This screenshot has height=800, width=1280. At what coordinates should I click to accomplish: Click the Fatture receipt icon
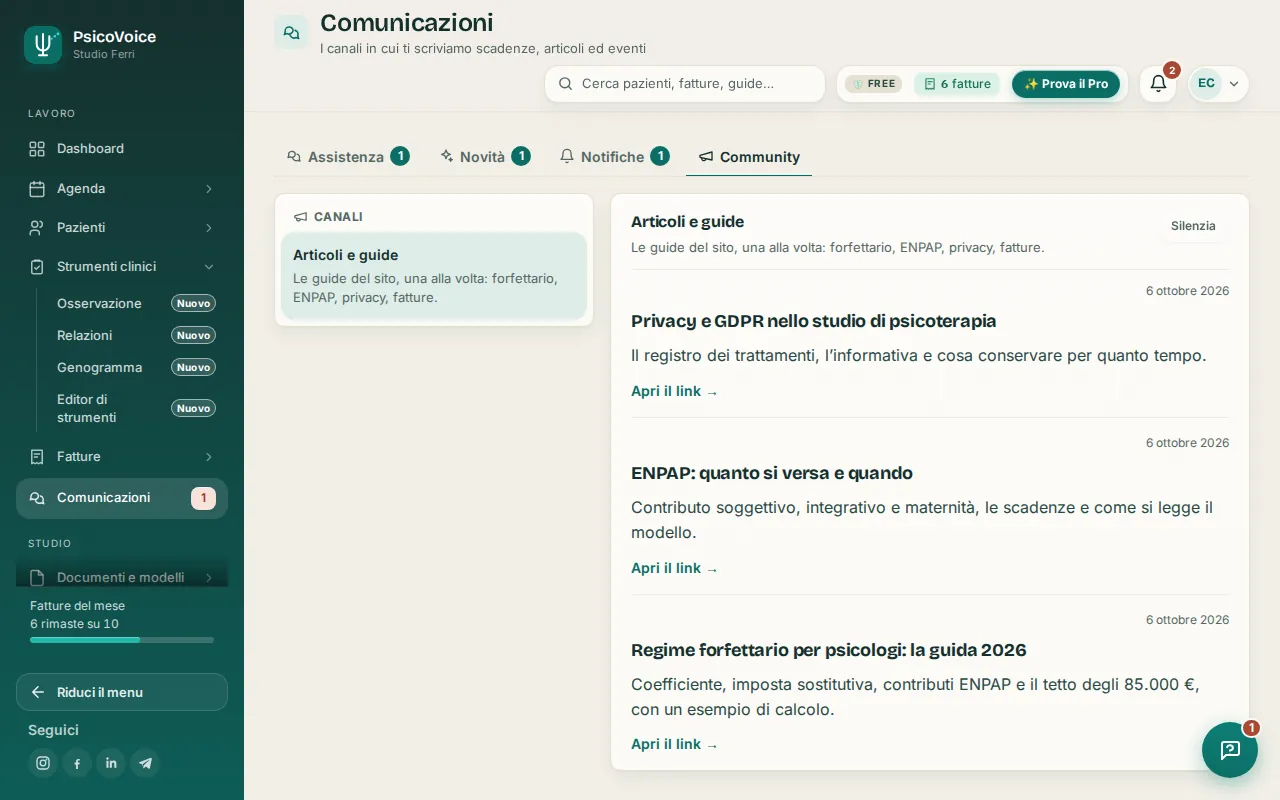pyautogui.click(x=37, y=457)
